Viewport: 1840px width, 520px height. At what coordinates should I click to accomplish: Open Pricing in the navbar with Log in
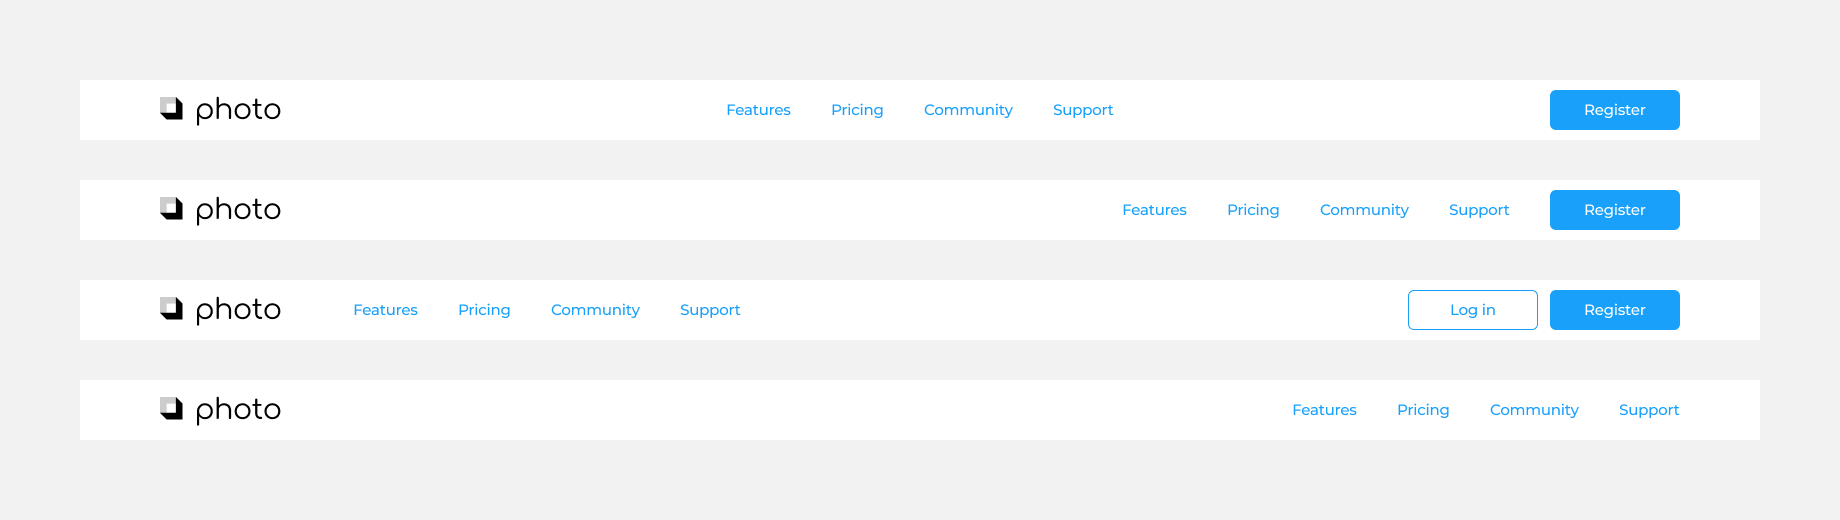click(484, 310)
